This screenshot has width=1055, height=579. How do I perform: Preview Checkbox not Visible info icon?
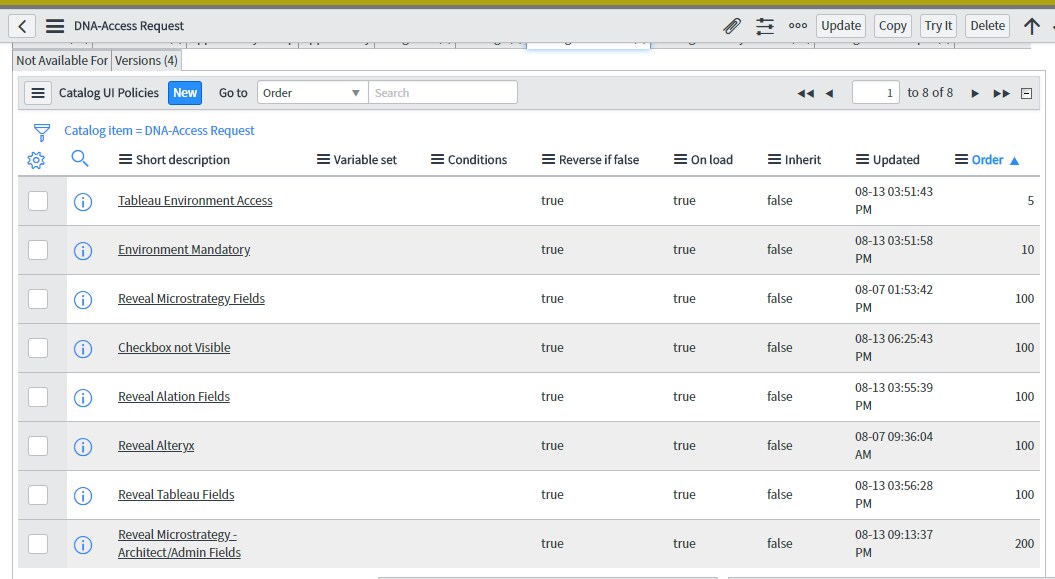click(83, 349)
